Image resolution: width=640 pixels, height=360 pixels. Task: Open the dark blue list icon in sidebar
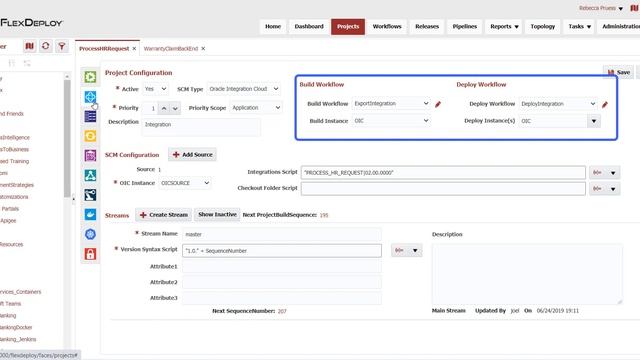point(90,116)
